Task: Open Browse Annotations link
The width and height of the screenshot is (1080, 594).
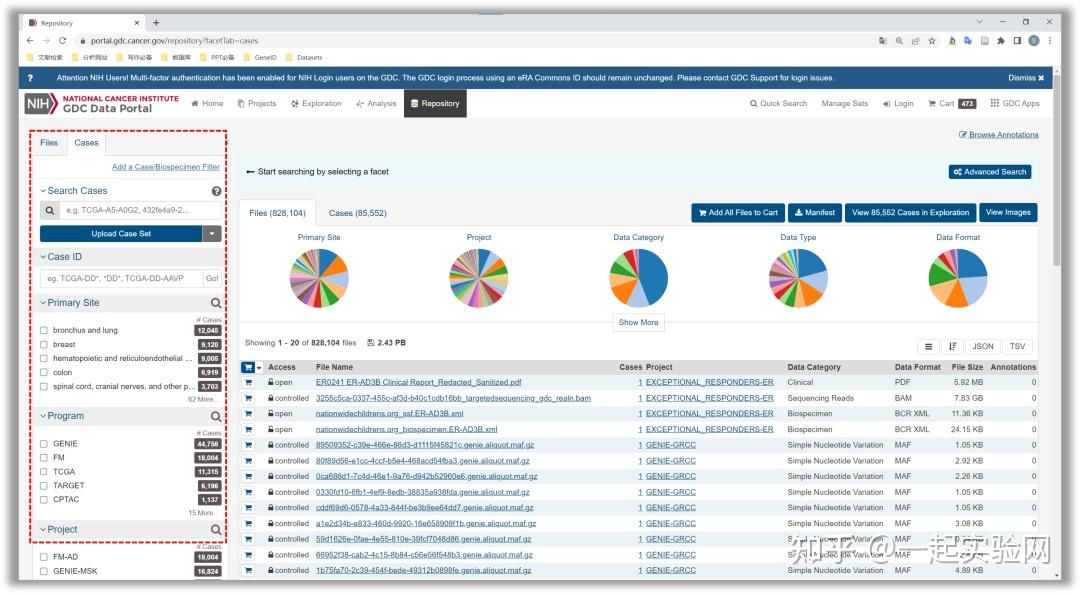Action: pyautogui.click(x=999, y=135)
